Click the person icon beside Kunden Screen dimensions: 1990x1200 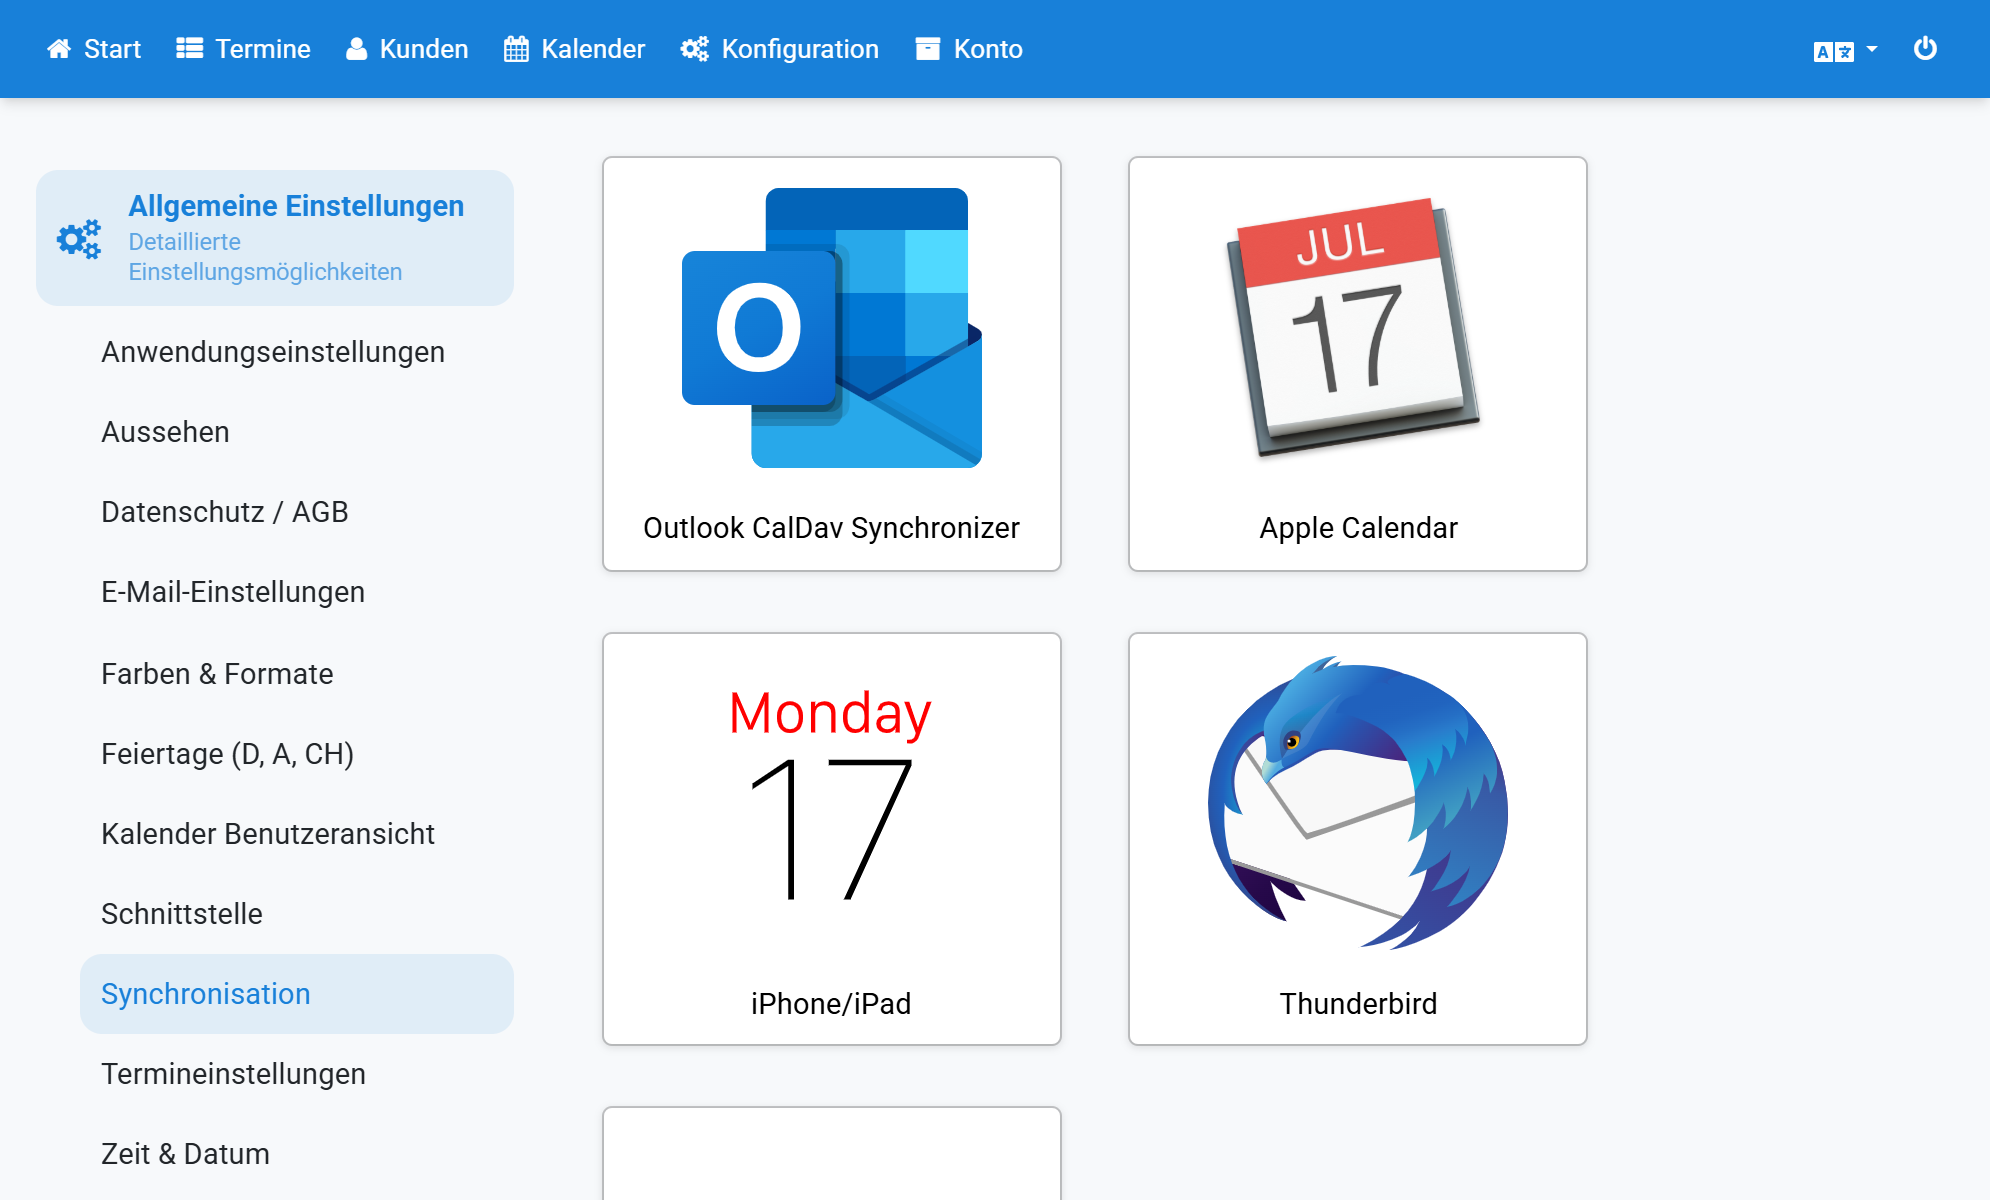tap(356, 49)
